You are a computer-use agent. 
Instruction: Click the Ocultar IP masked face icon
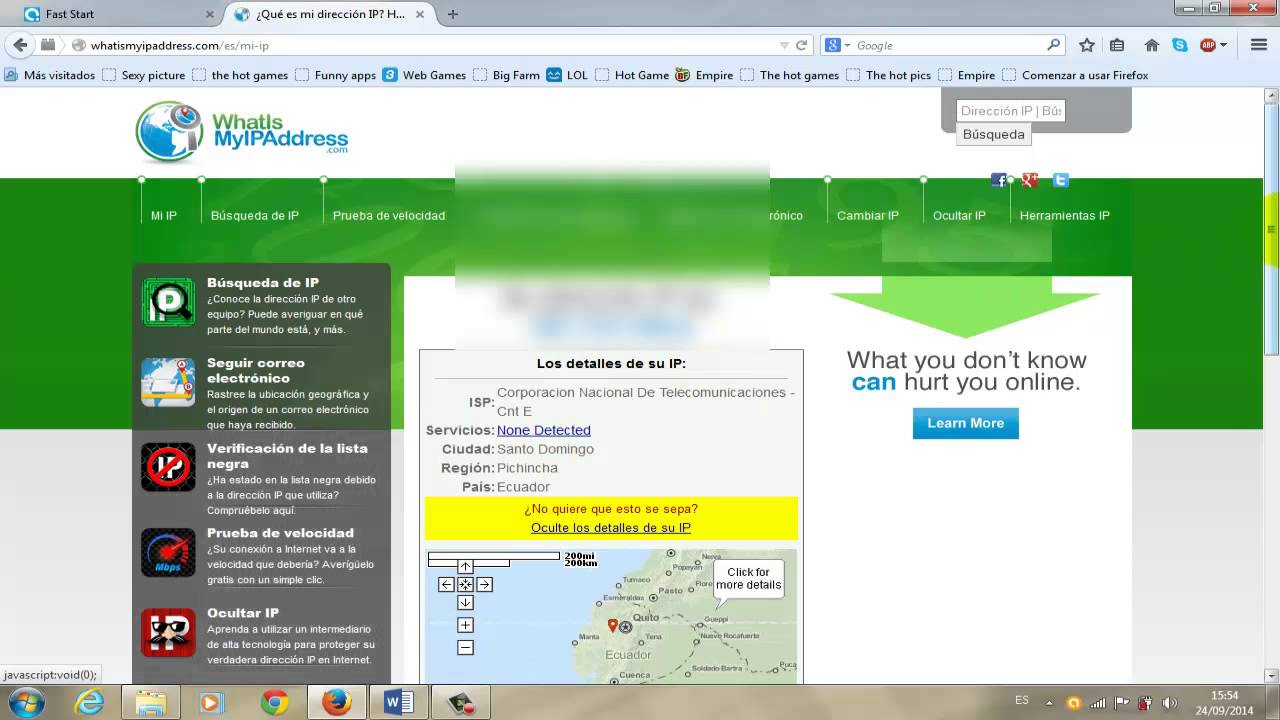[x=168, y=632]
